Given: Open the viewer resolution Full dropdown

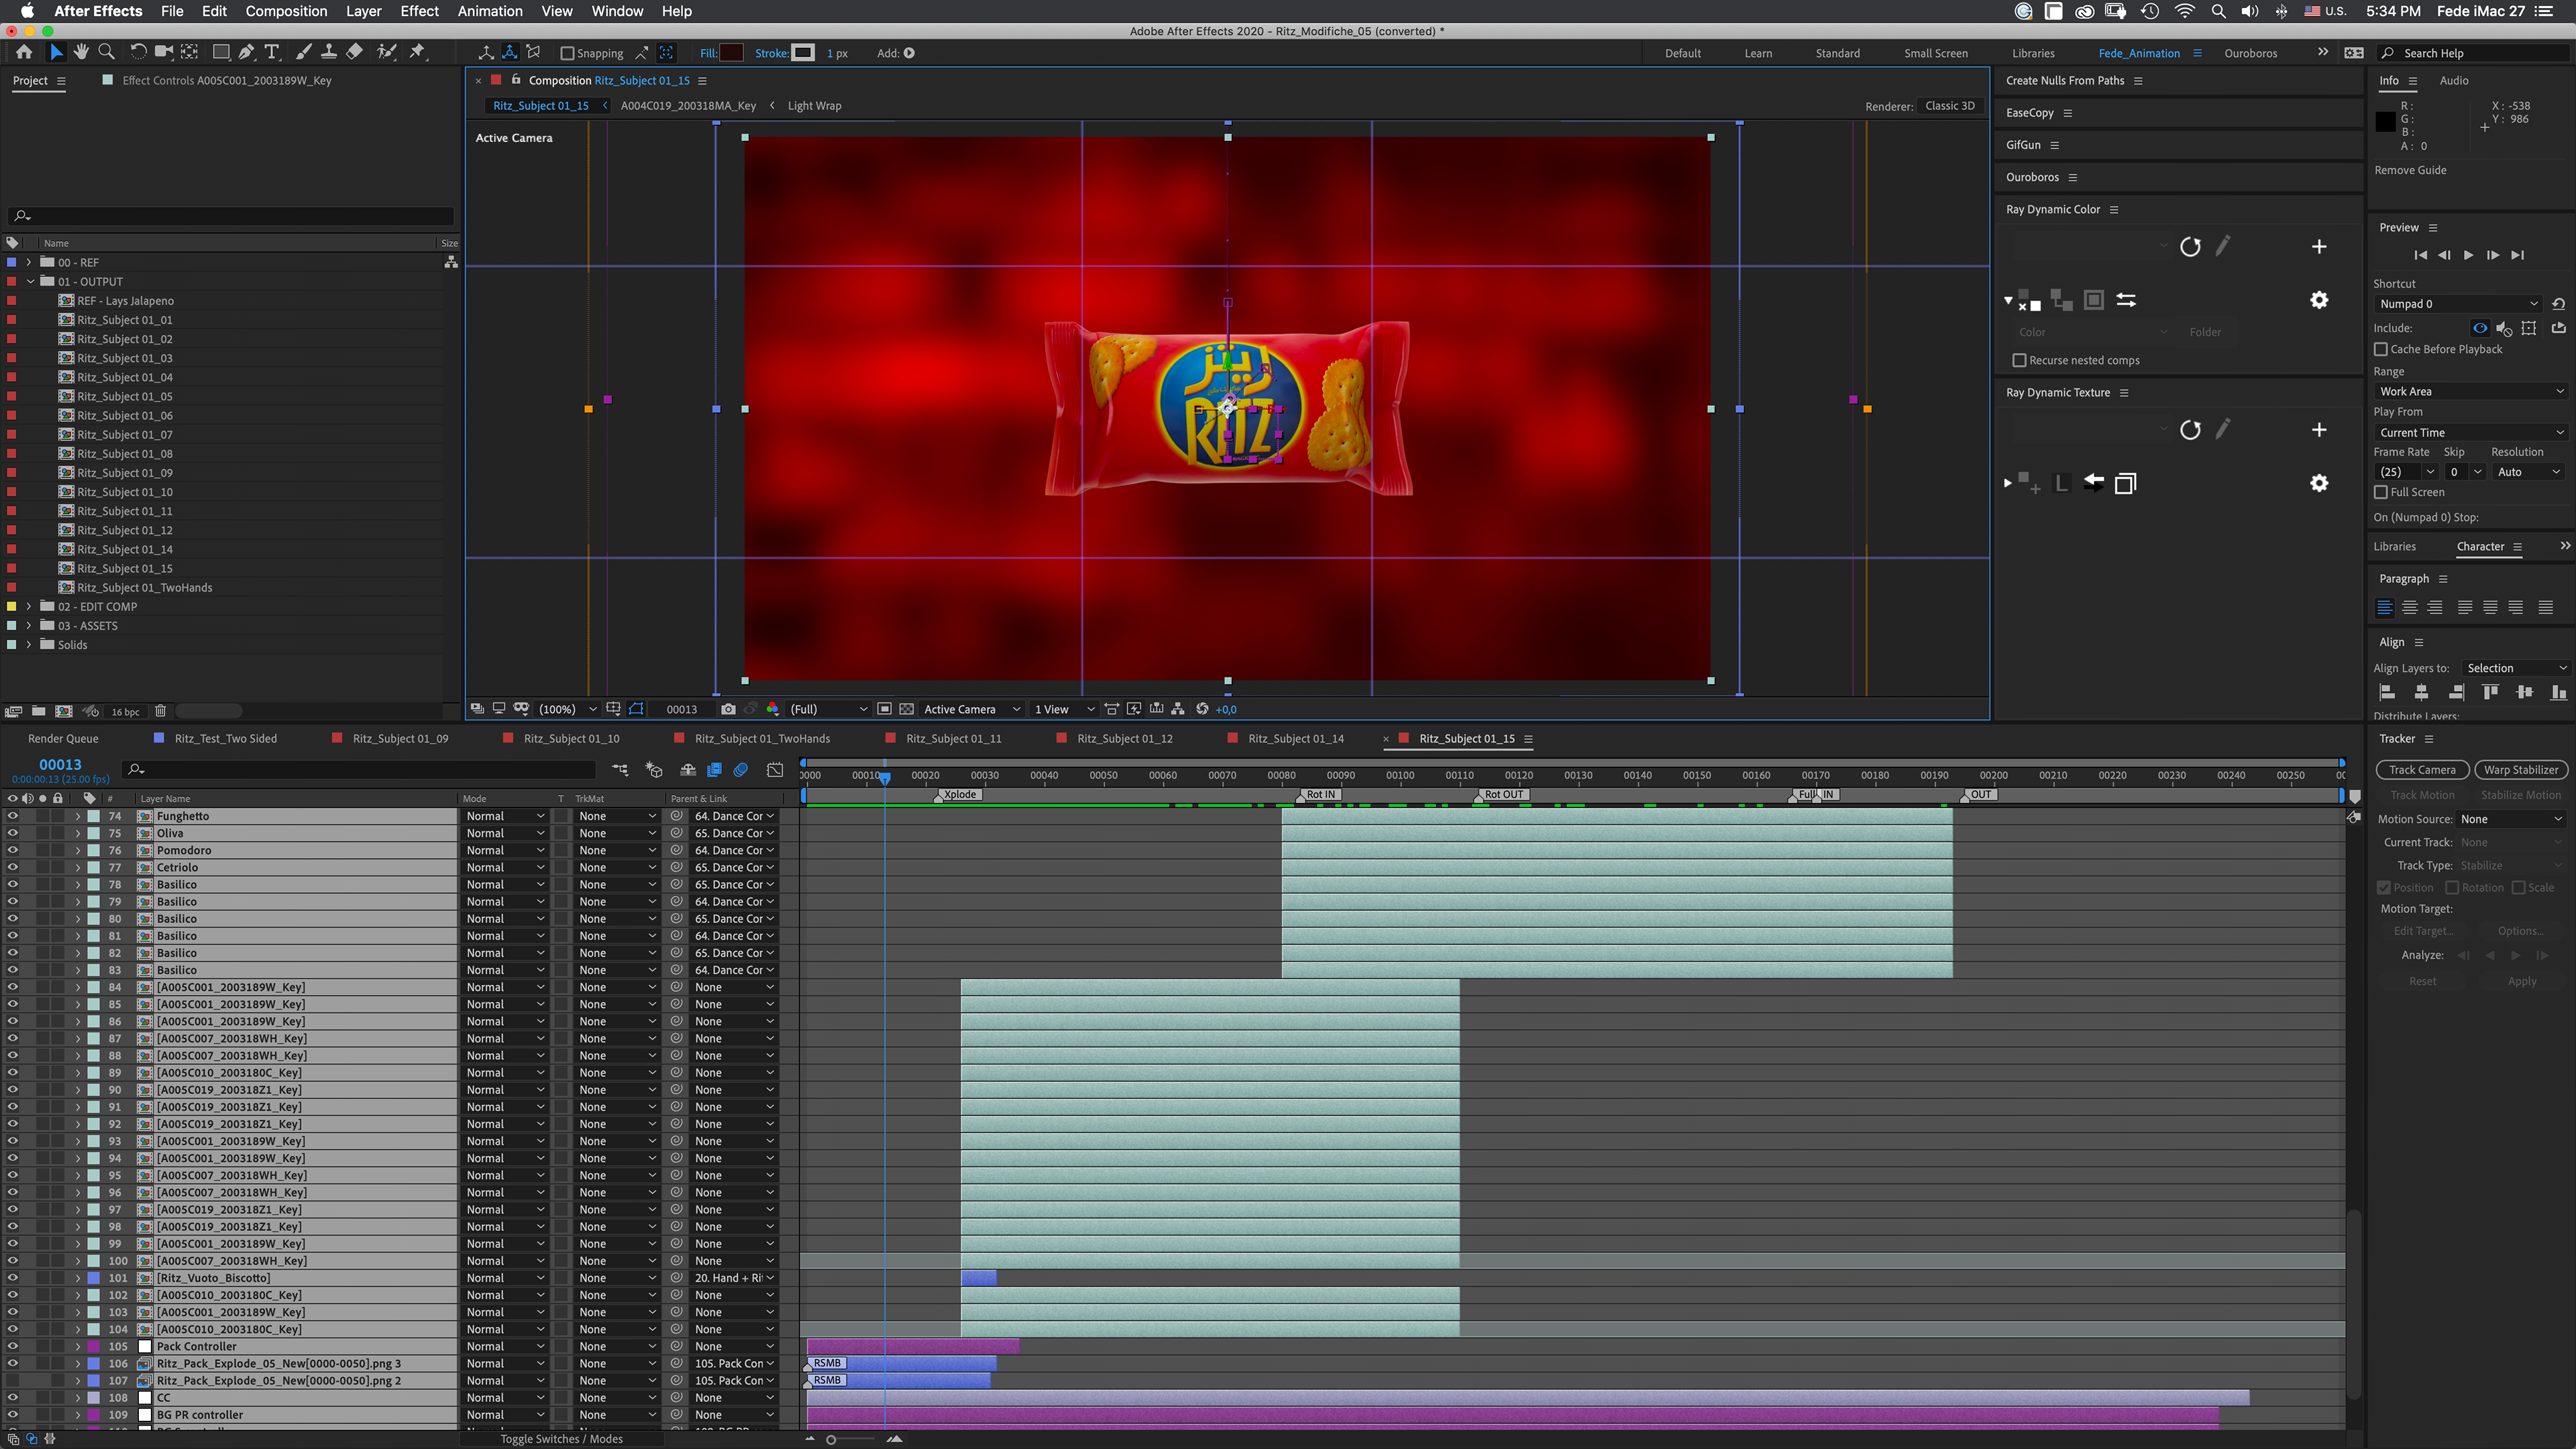Looking at the screenshot, I should (x=828, y=709).
